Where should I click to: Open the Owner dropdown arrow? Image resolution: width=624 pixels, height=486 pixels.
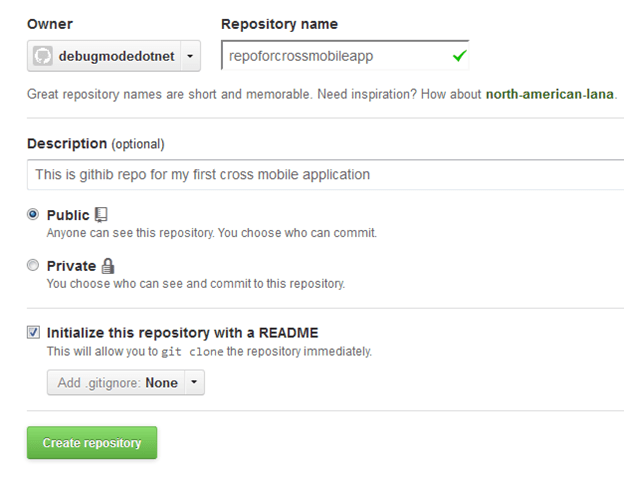click(191, 56)
